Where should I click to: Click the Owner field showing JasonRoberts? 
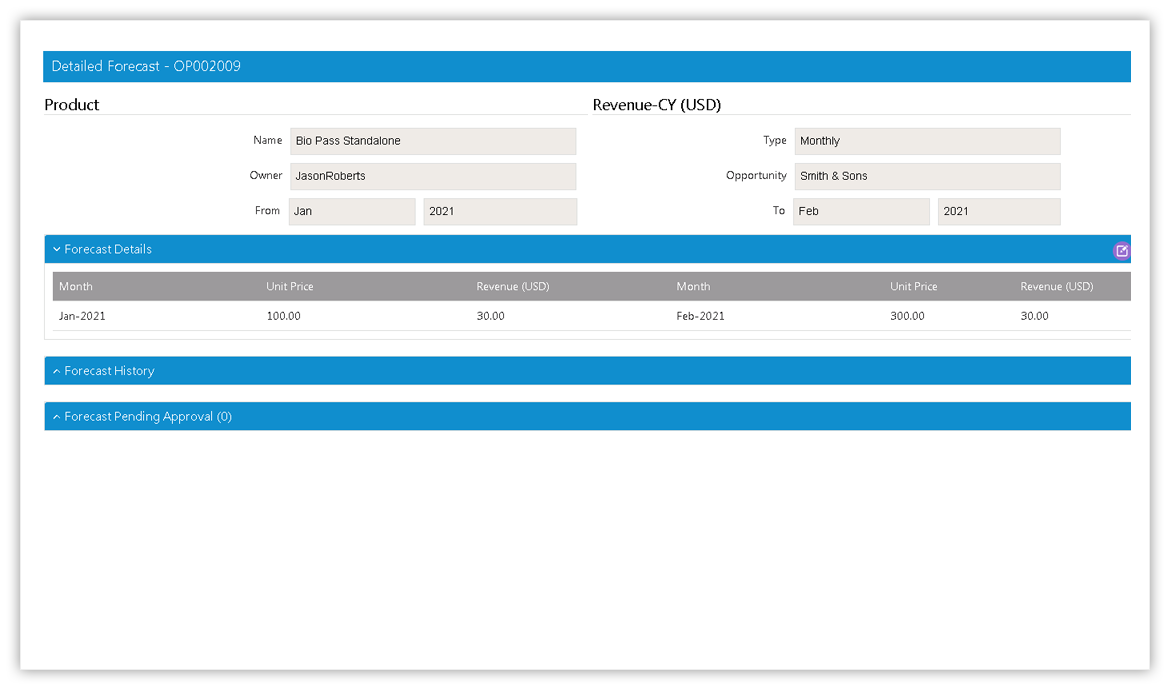[432, 176]
